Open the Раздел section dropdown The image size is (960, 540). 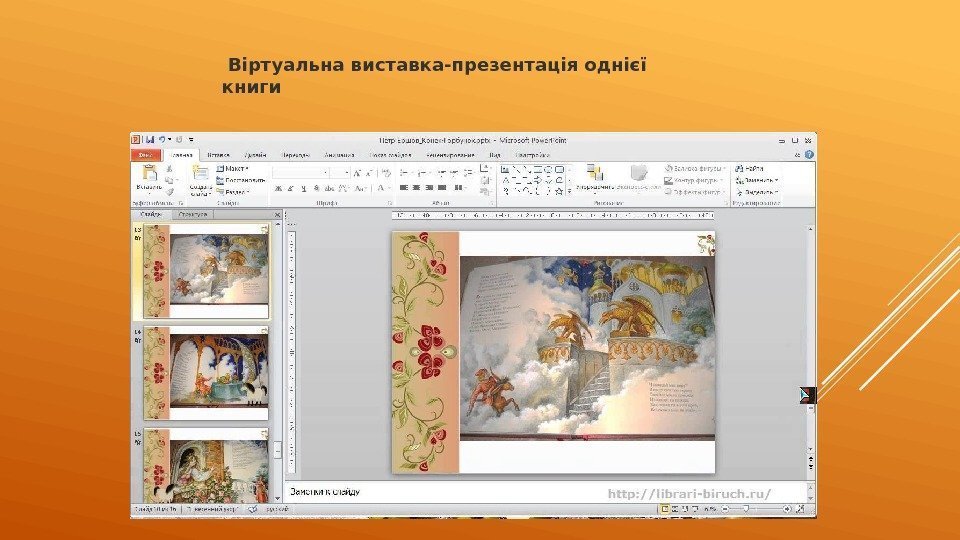[233, 192]
